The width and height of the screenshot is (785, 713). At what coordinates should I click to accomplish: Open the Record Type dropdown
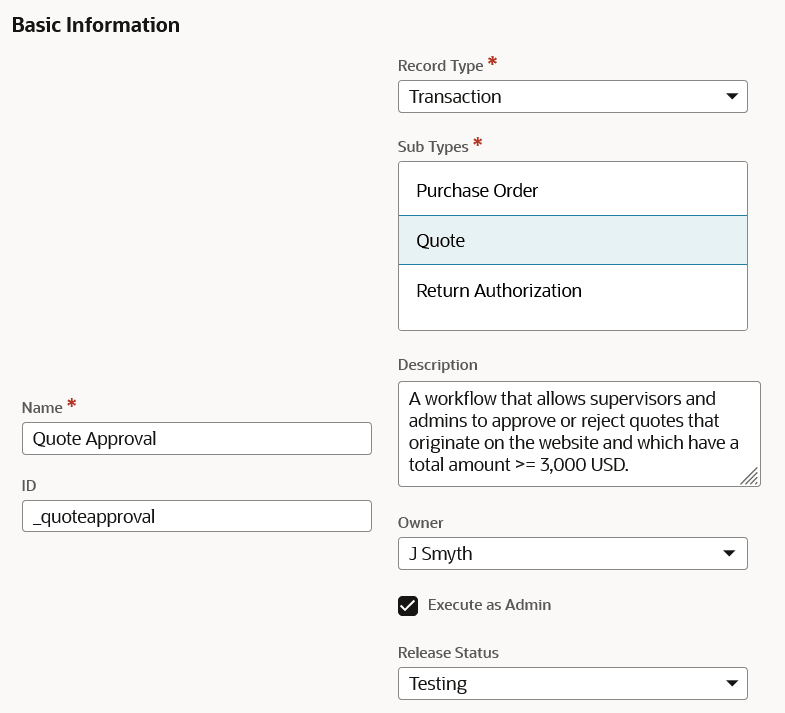tap(573, 97)
